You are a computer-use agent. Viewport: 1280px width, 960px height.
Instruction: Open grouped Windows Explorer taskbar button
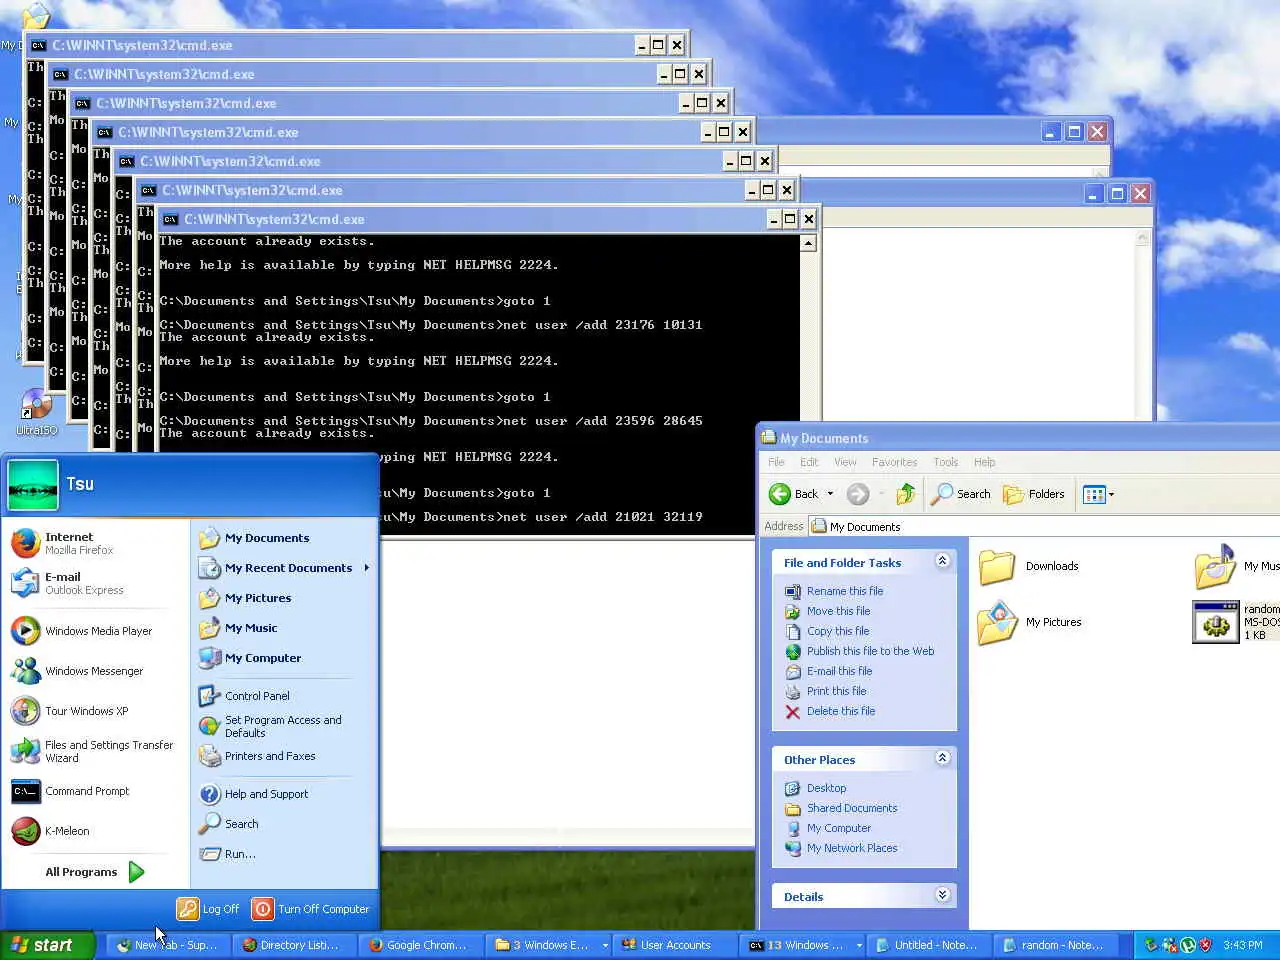[550, 945]
